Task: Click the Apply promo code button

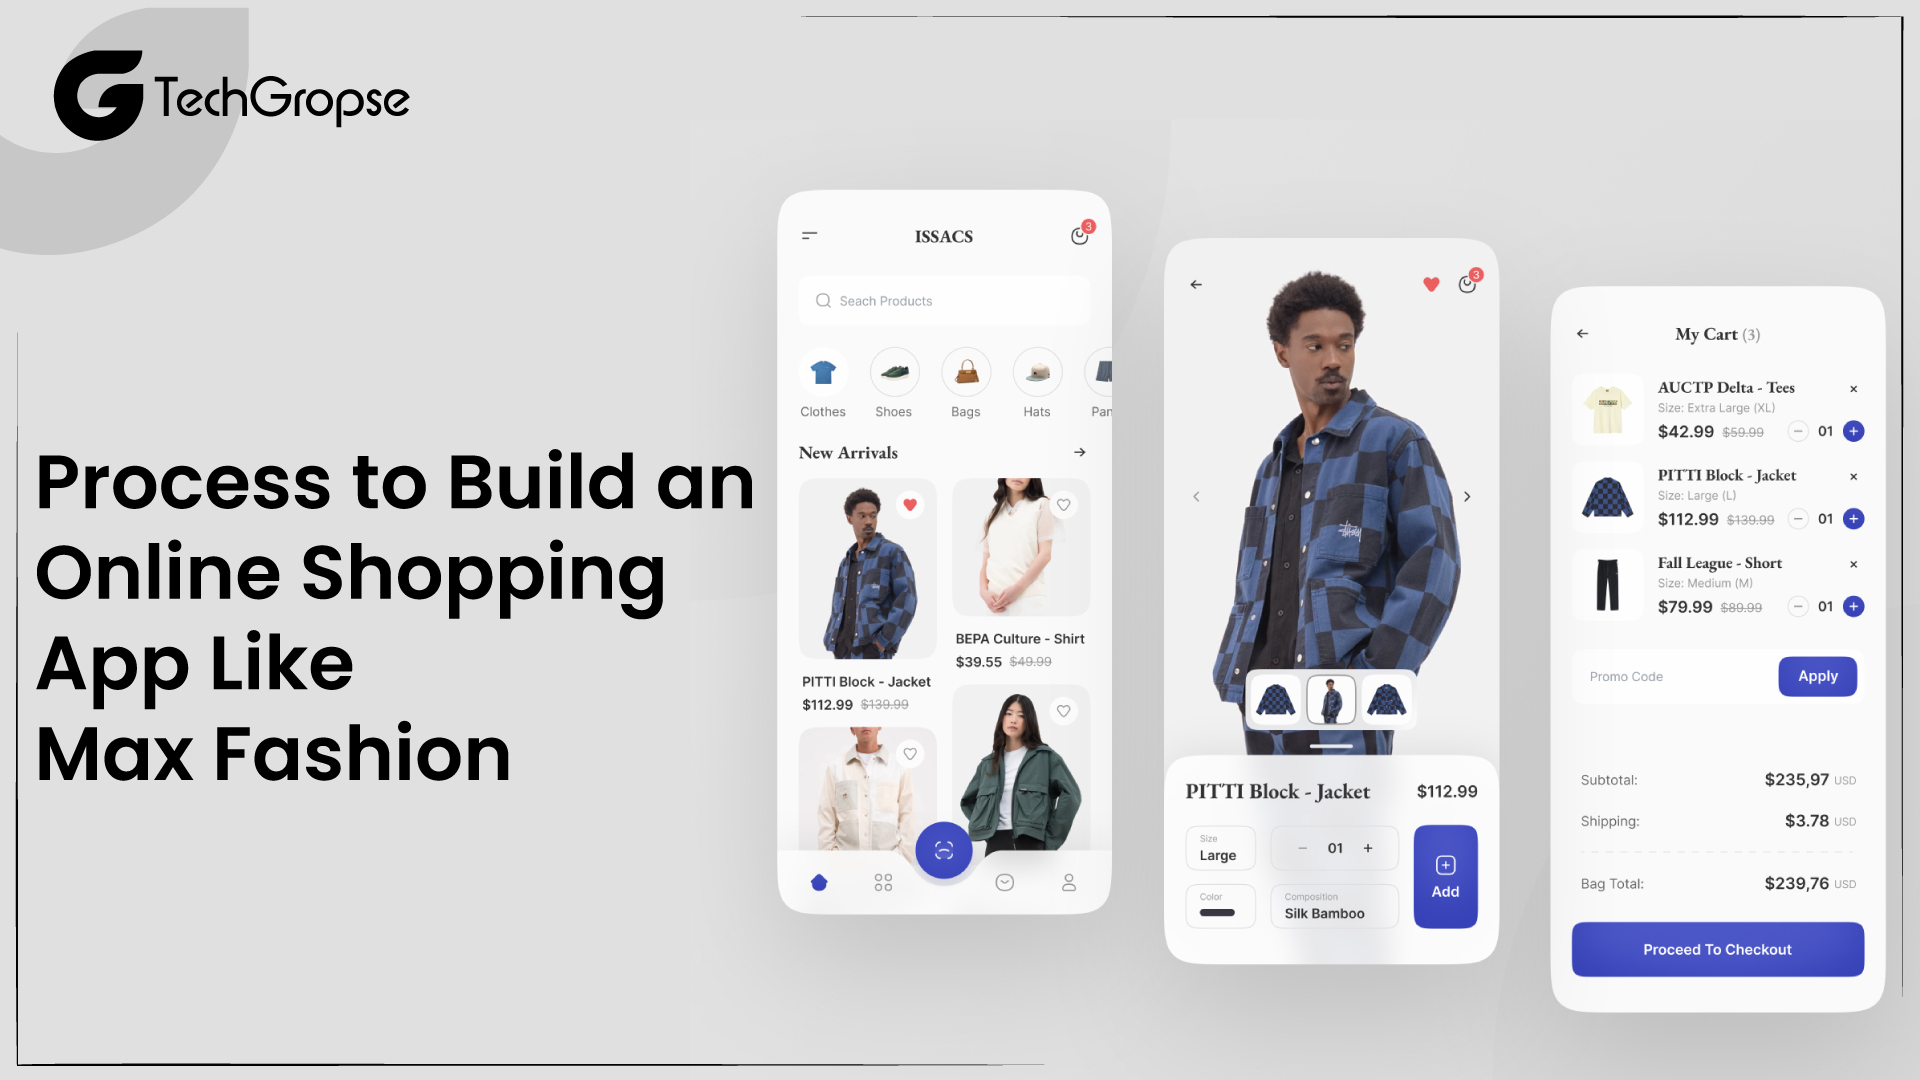Action: 1818,676
